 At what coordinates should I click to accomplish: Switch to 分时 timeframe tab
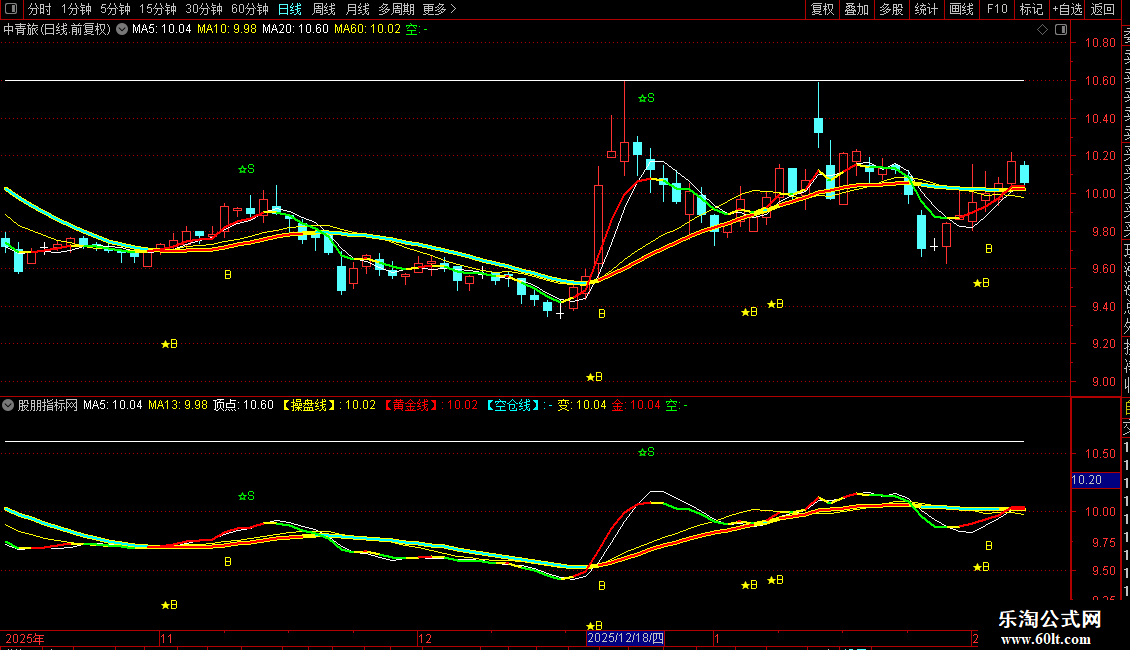coord(40,9)
